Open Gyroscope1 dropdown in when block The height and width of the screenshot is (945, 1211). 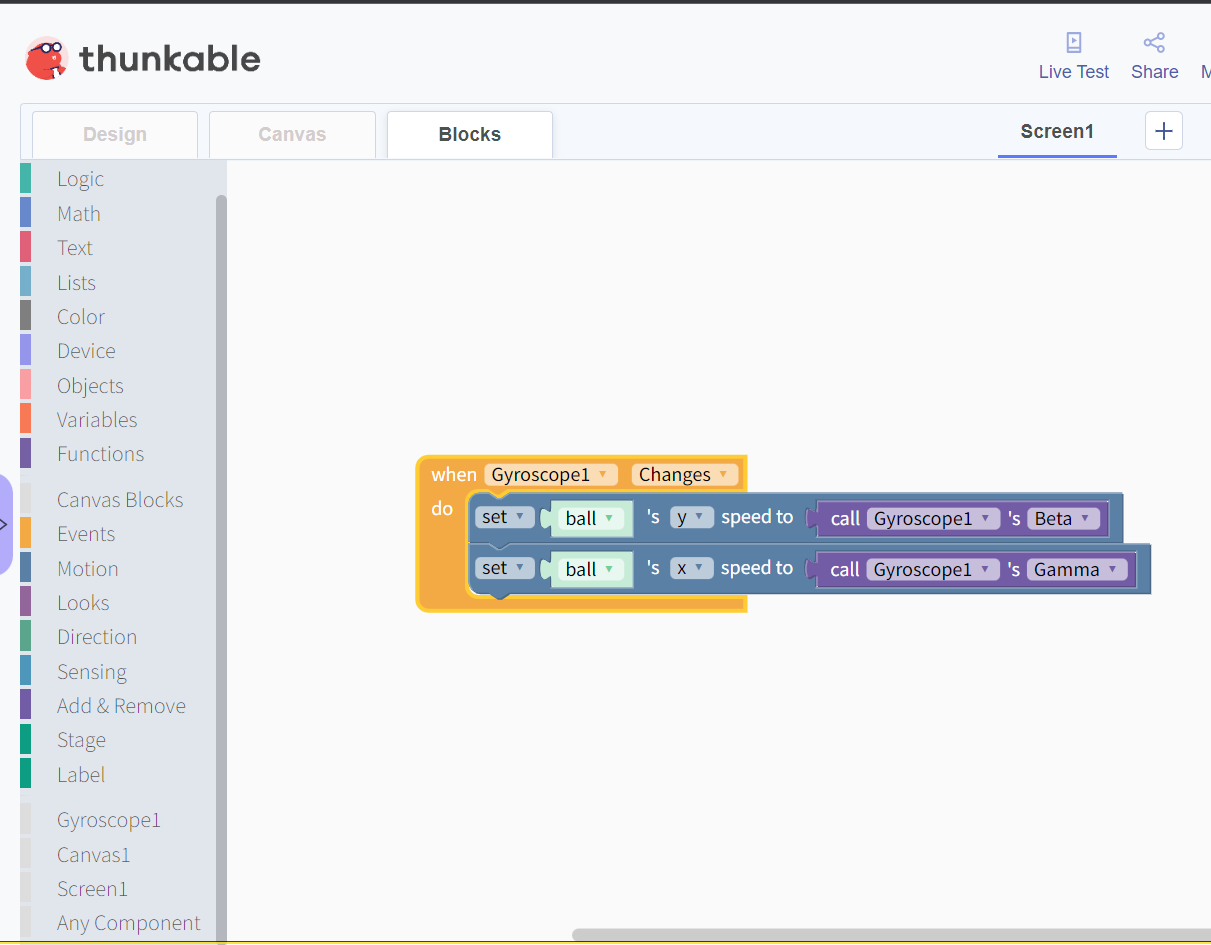[x=551, y=475]
